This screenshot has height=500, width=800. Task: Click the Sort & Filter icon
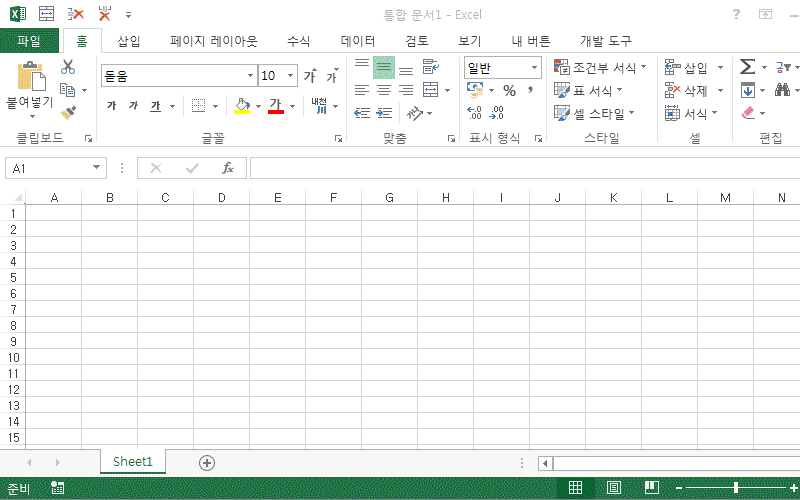point(782,67)
